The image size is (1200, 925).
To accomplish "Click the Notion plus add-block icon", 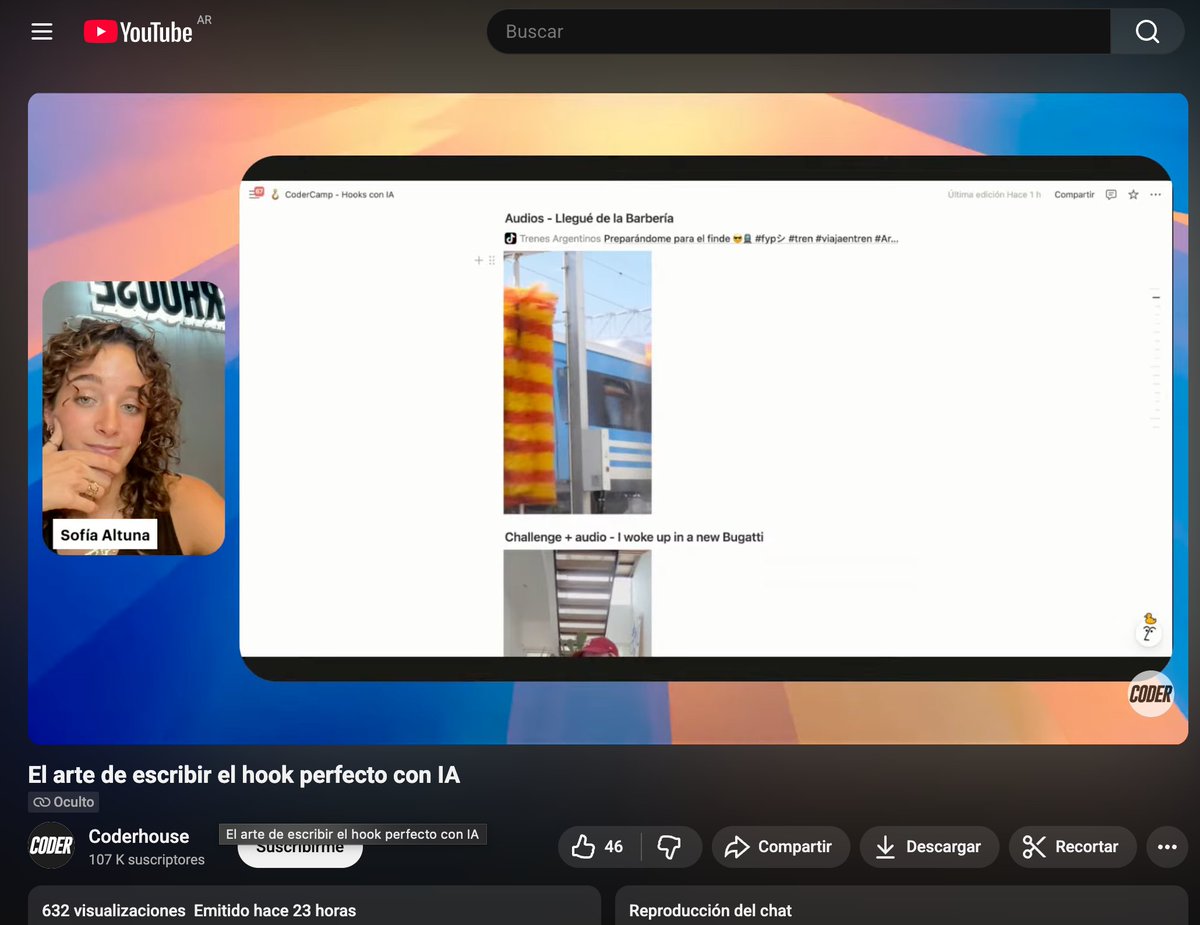I will (x=478, y=260).
